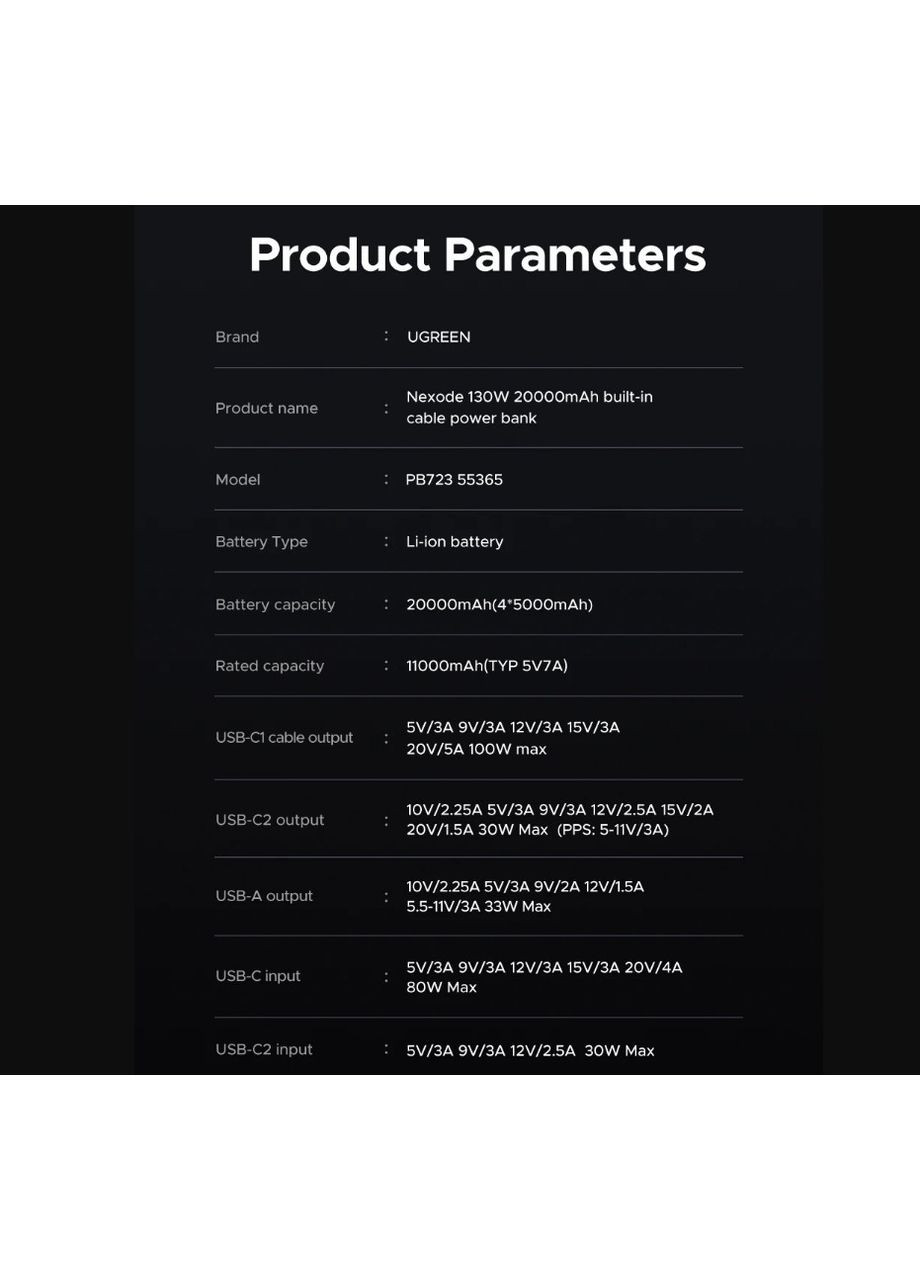The width and height of the screenshot is (920, 1280).
Task: Click the Battery capacity label
Action: point(275,605)
